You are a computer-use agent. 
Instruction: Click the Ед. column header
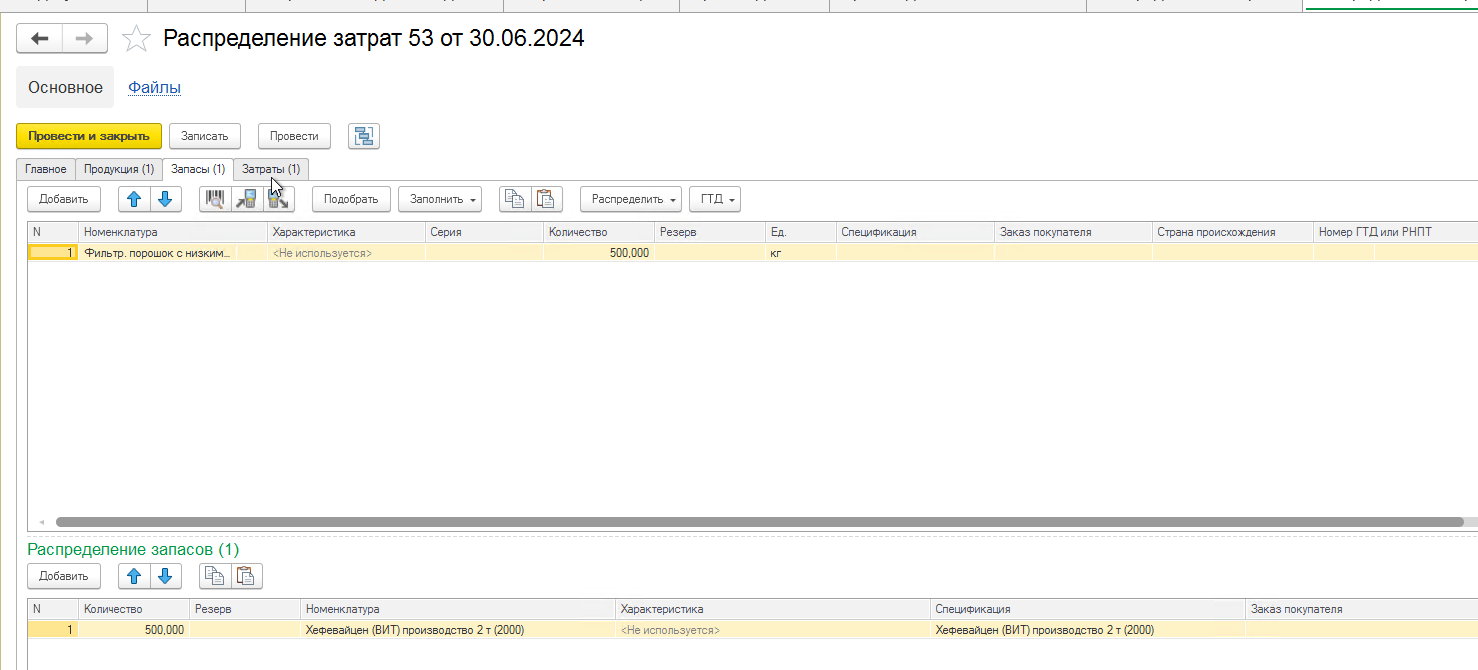point(801,232)
